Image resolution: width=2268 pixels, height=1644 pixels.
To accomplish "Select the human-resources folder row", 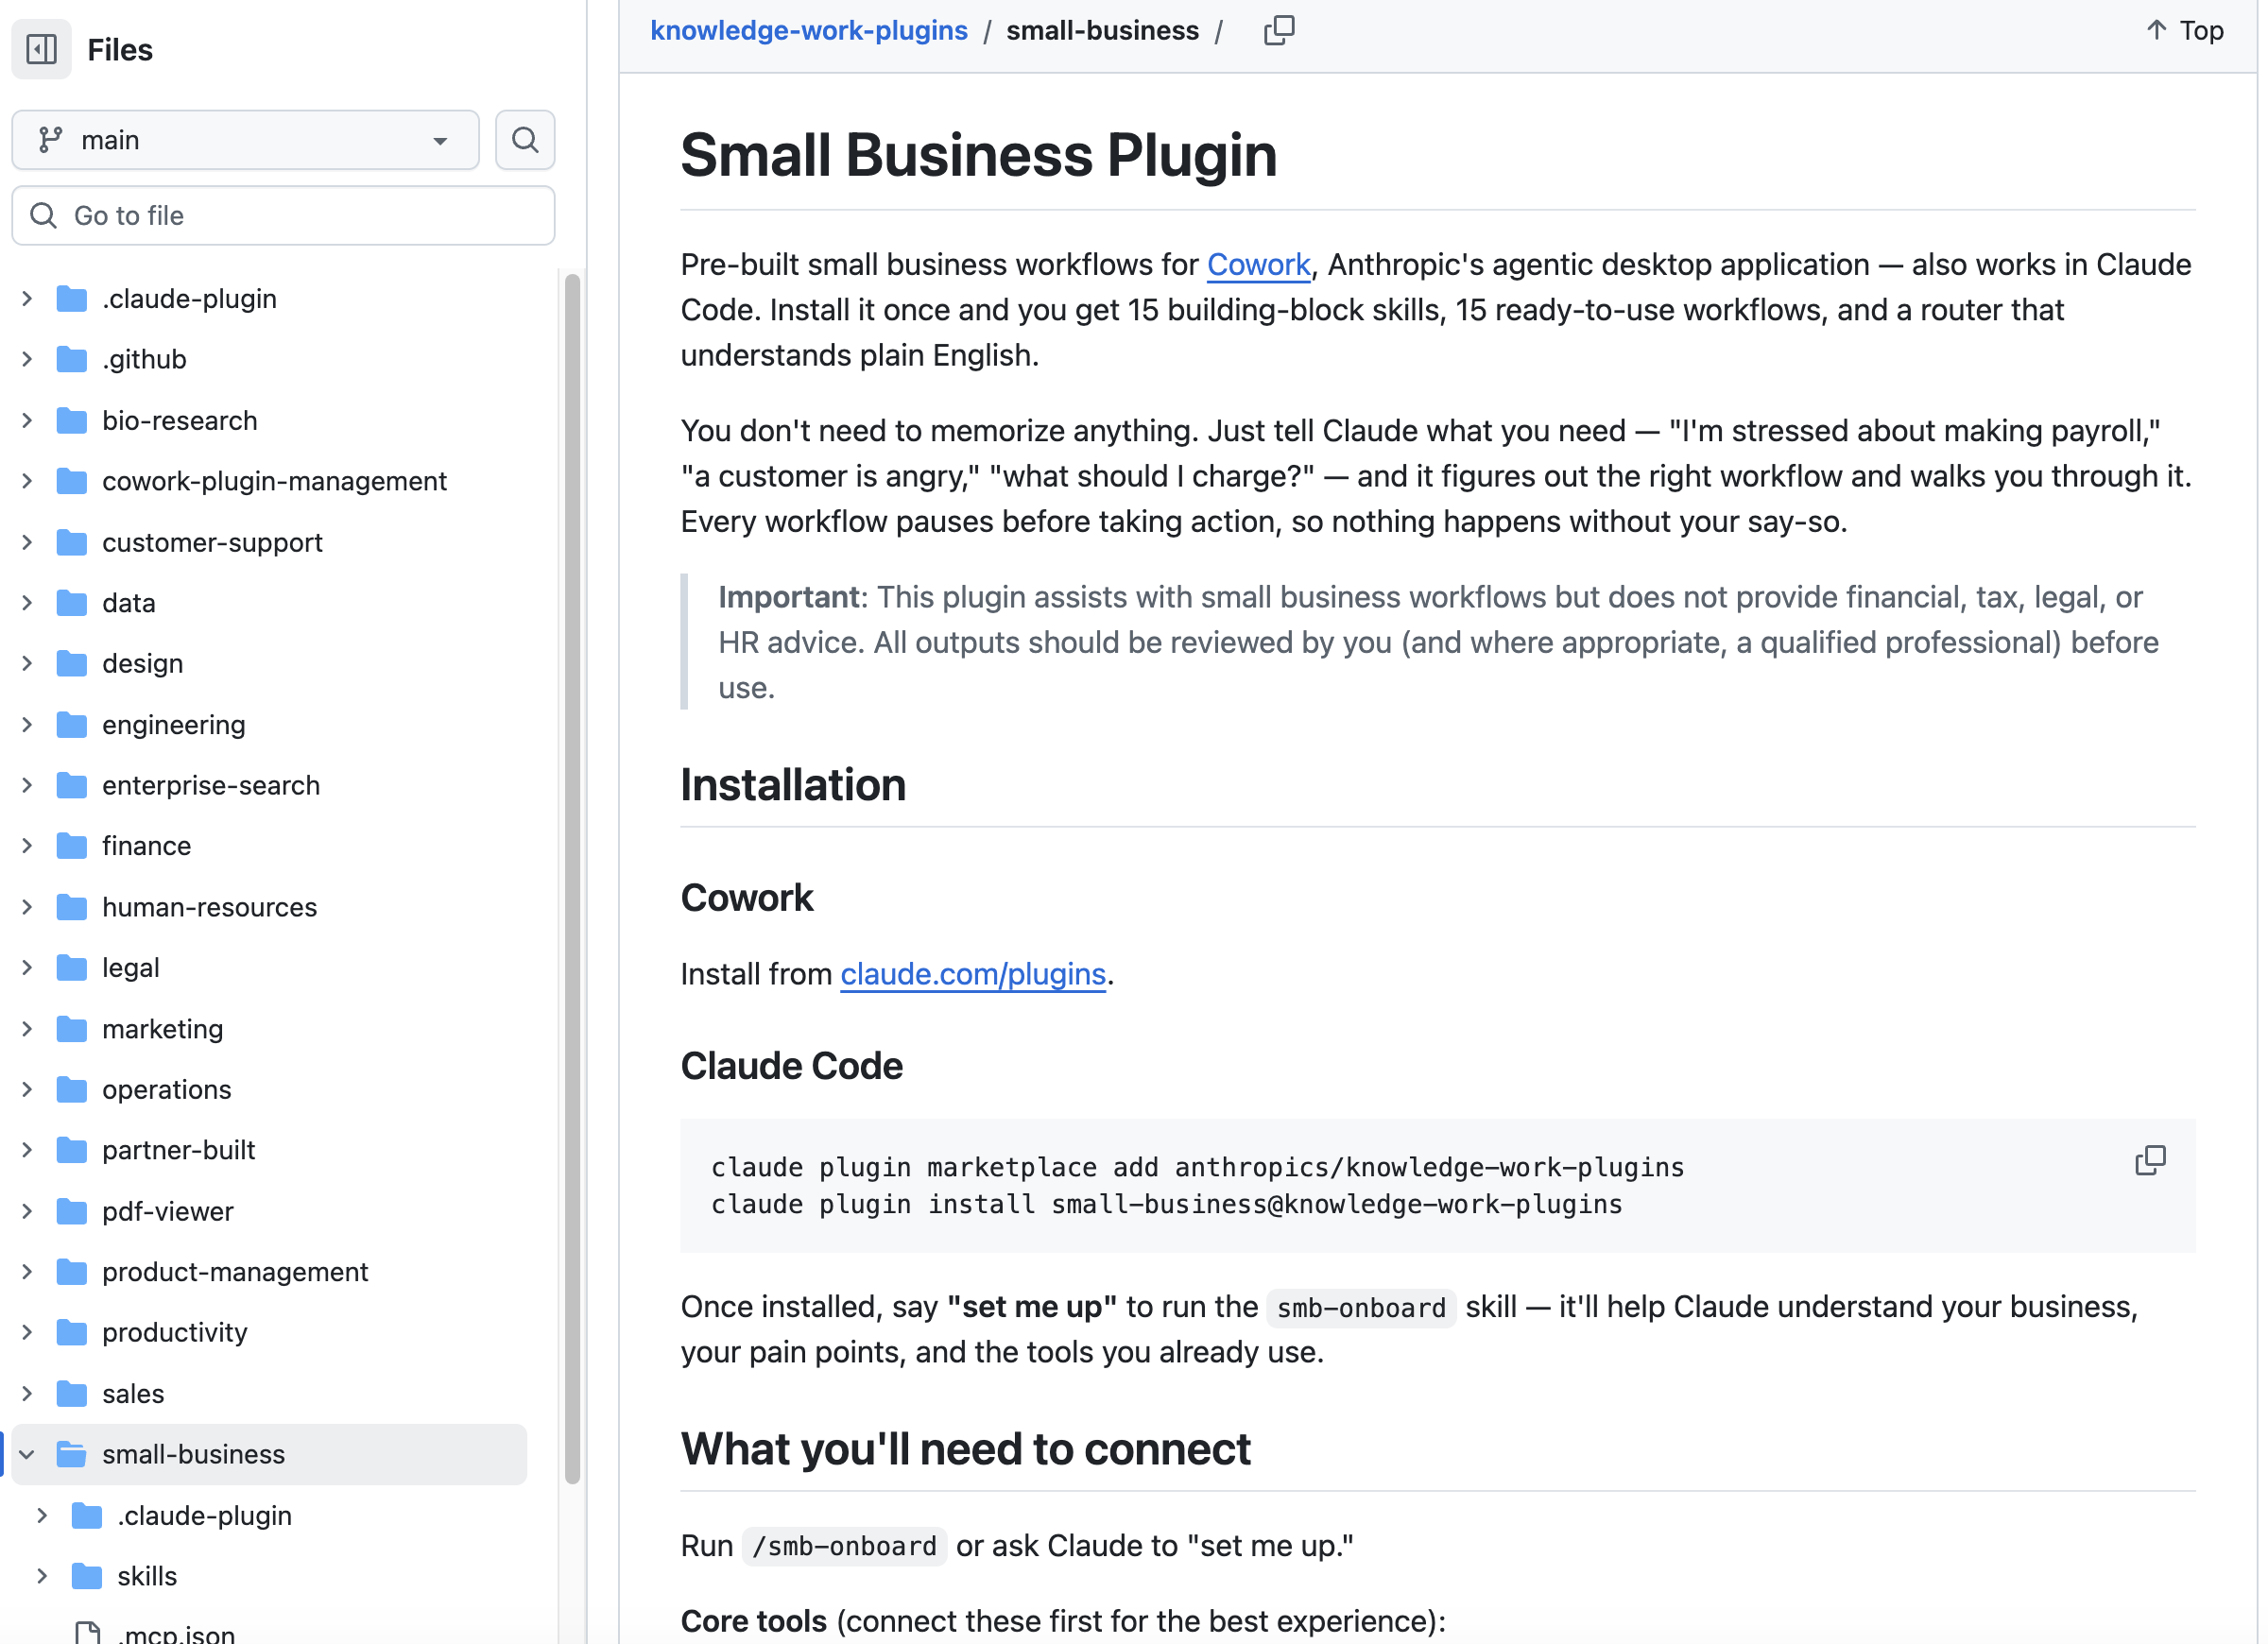I will click(x=269, y=908).
